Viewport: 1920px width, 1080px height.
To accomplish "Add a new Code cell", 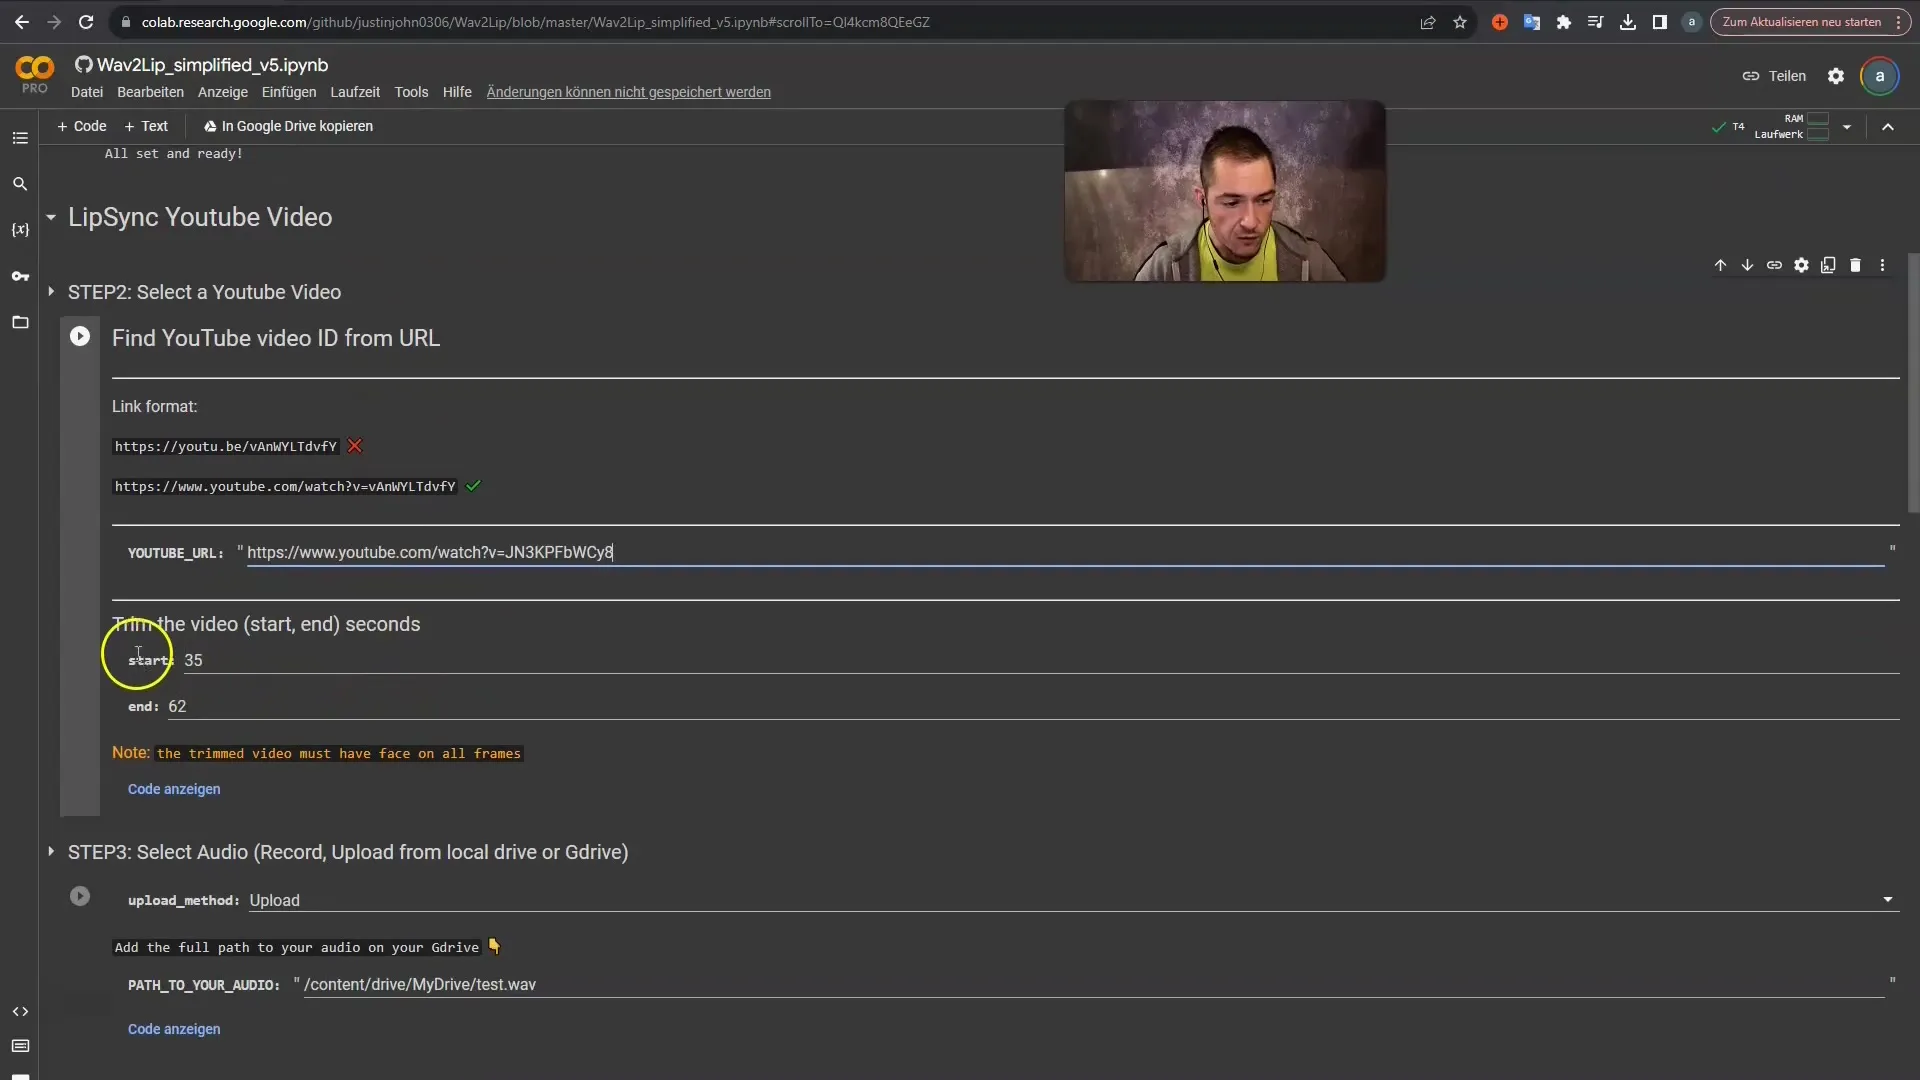I will pos(82,126).
